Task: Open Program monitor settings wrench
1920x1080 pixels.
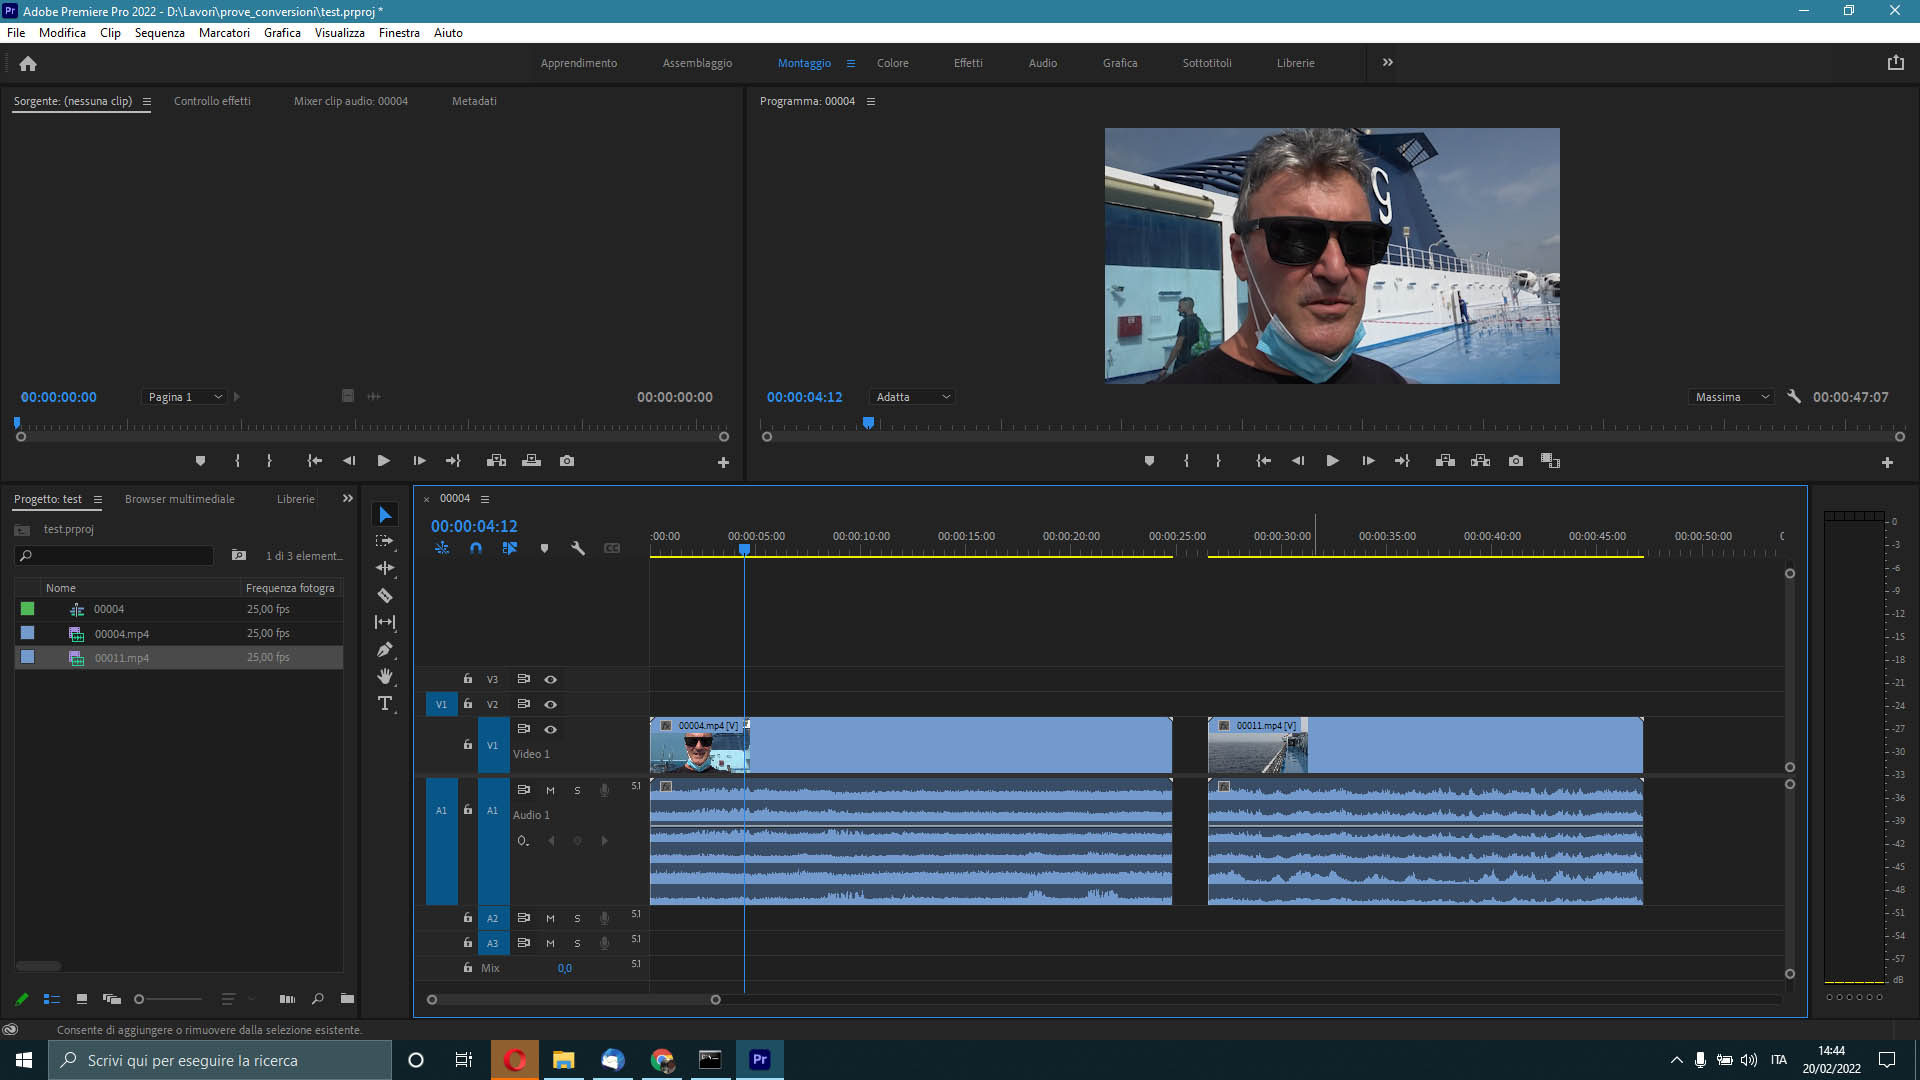Action: coord(1794,397)
